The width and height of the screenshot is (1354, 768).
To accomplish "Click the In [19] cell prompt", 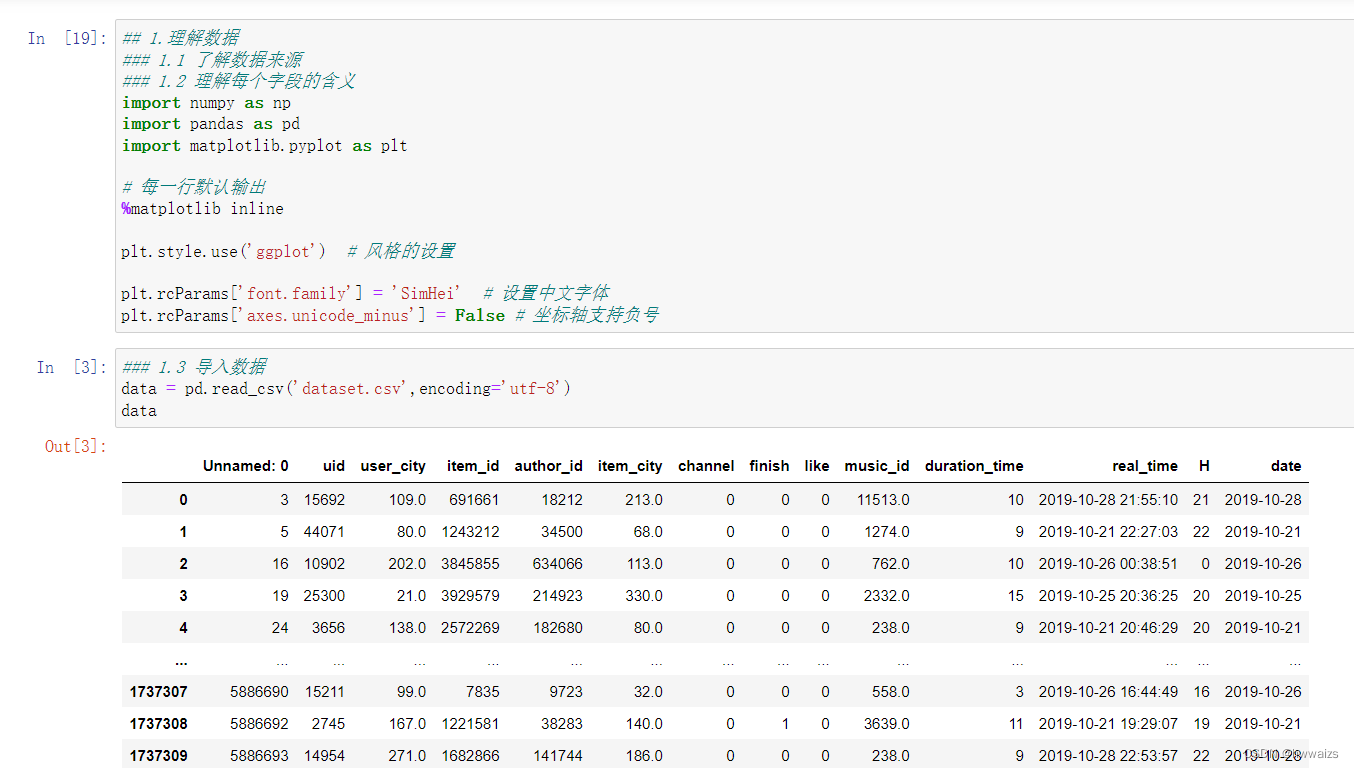I will [x=66, y=39].
